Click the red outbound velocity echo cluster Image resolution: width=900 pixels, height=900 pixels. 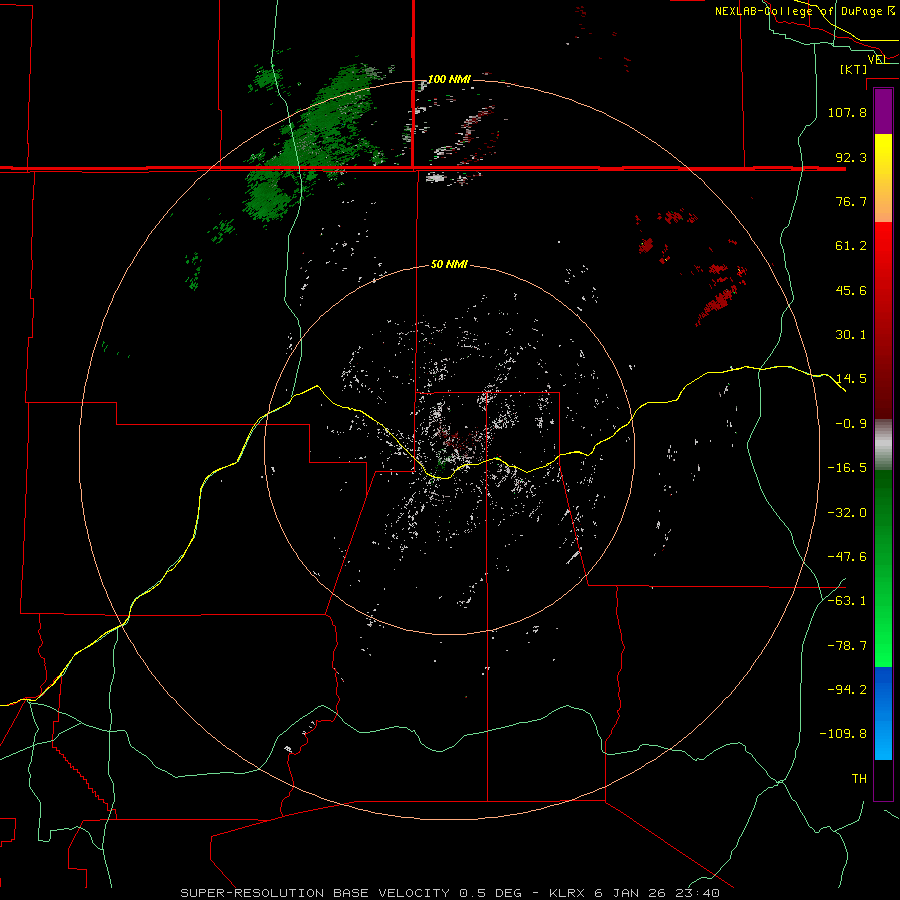coord(720,296)
